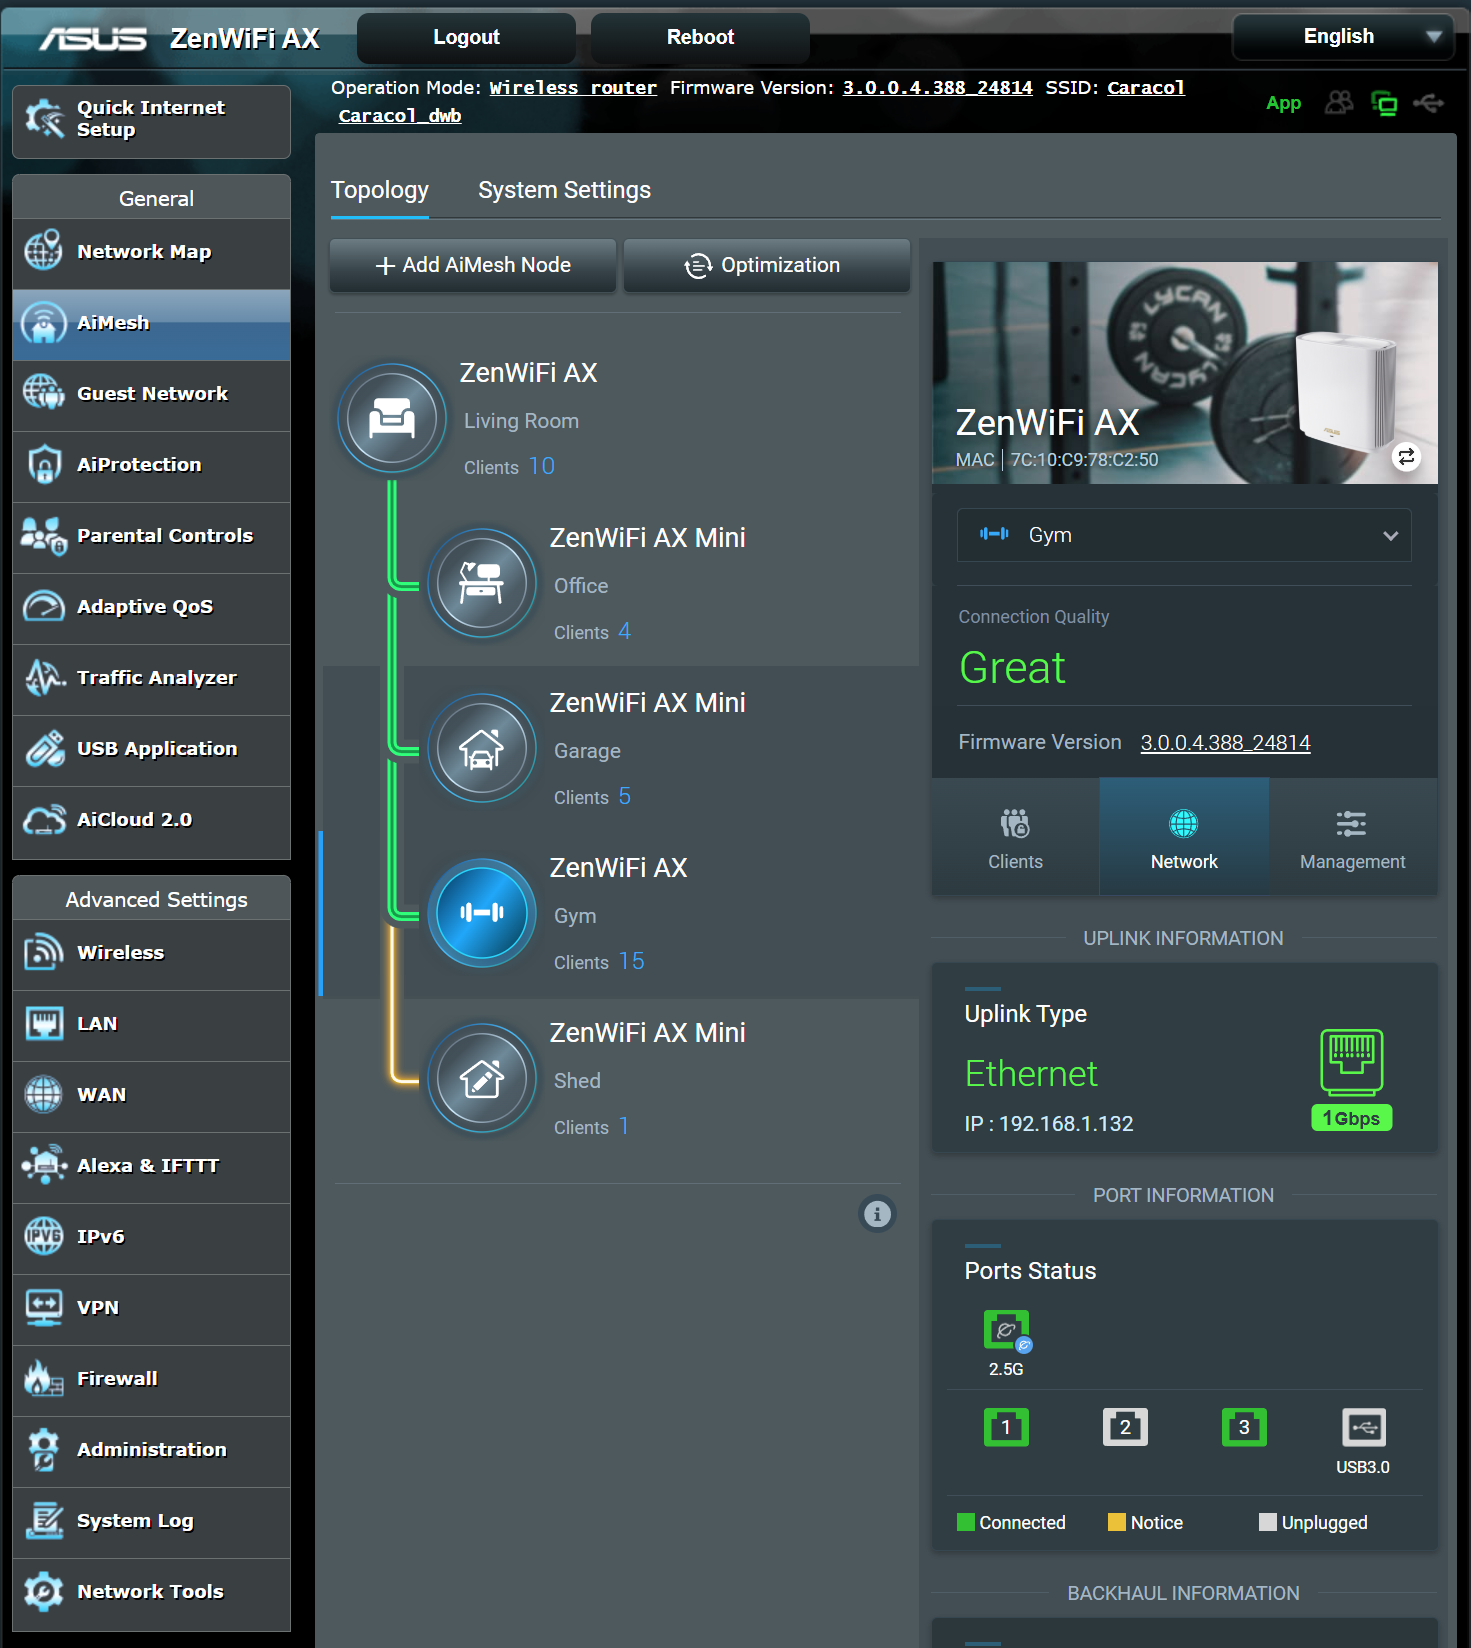Viewport: 1471px width, 1648px height.
Task: Select the Office node desk icon
Action: pos(482,583)
